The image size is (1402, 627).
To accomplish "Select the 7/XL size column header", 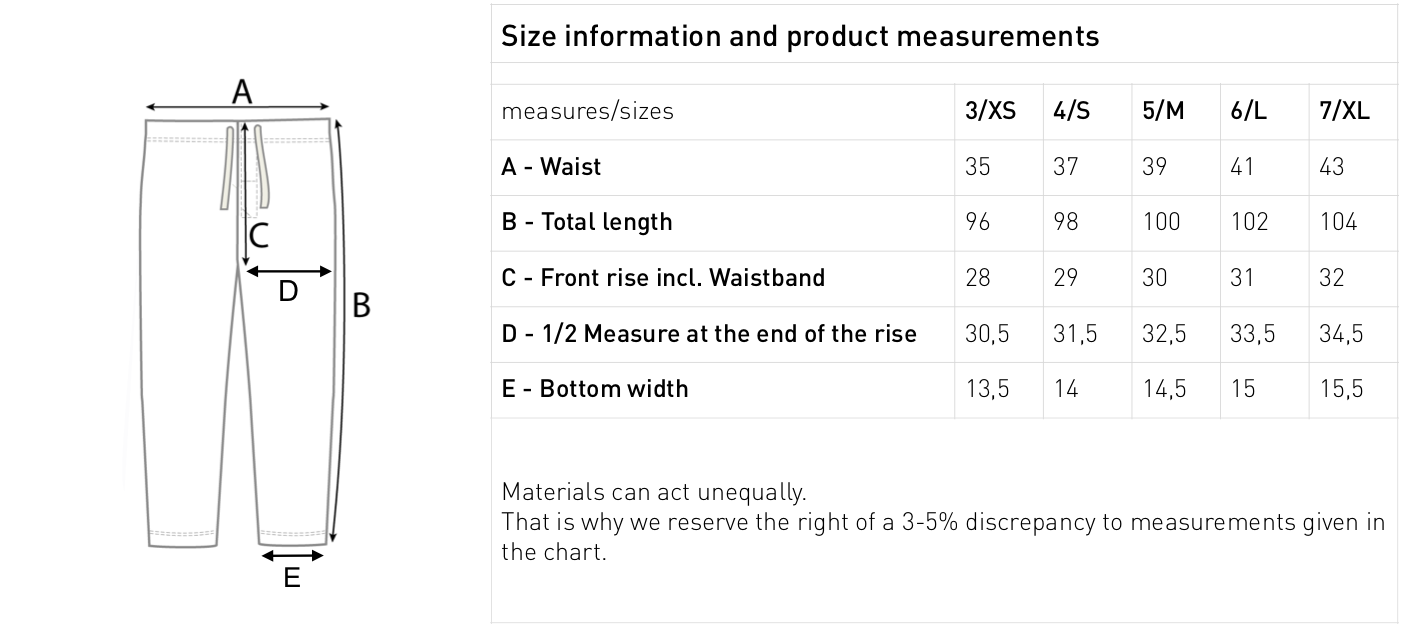I will (1344, 111).
